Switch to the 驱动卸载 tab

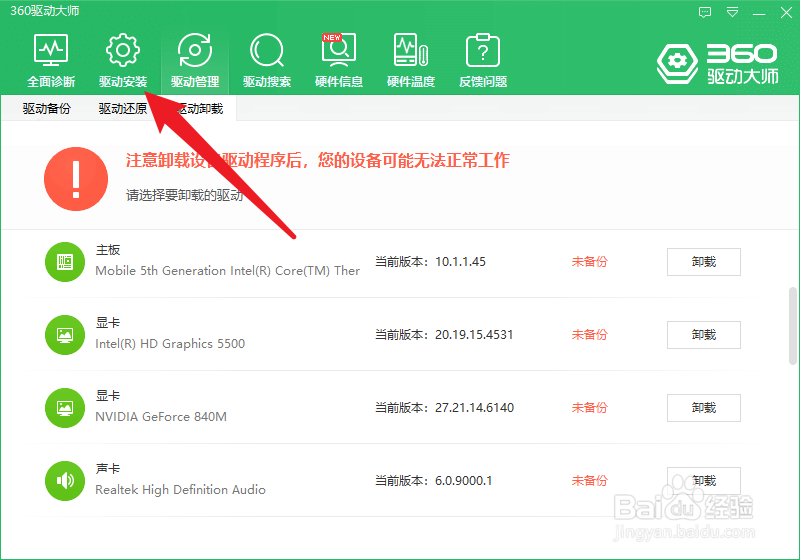click(x=199, y=109)
